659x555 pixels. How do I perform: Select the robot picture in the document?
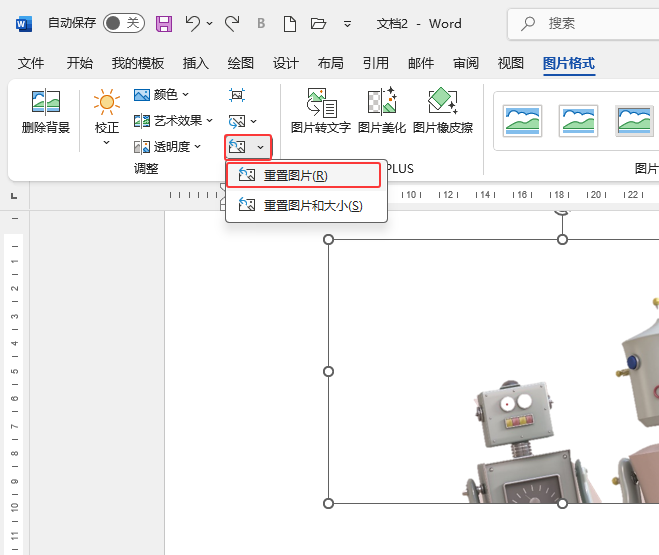pos(494,371)
